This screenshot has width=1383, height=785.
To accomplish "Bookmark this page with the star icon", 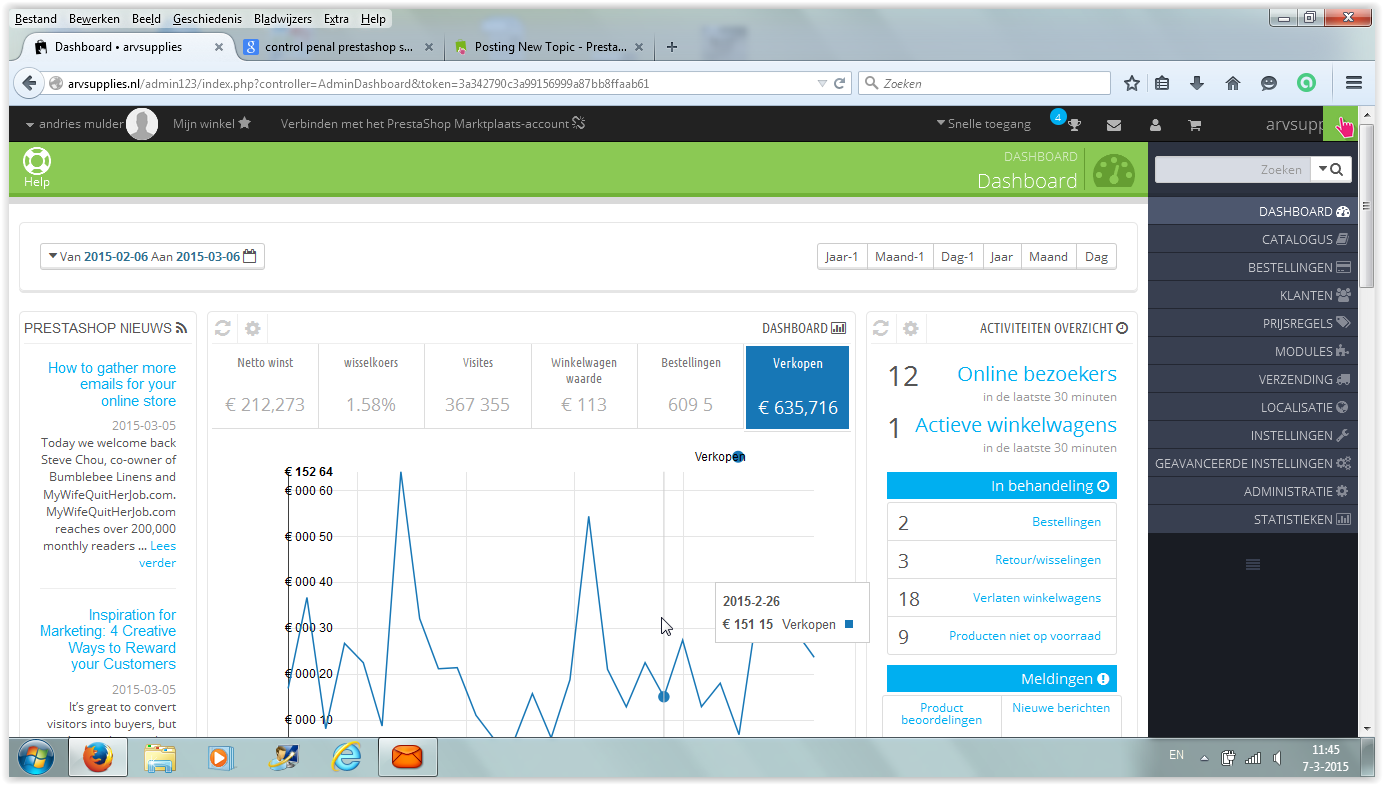I will click(x=1132, y=84).
